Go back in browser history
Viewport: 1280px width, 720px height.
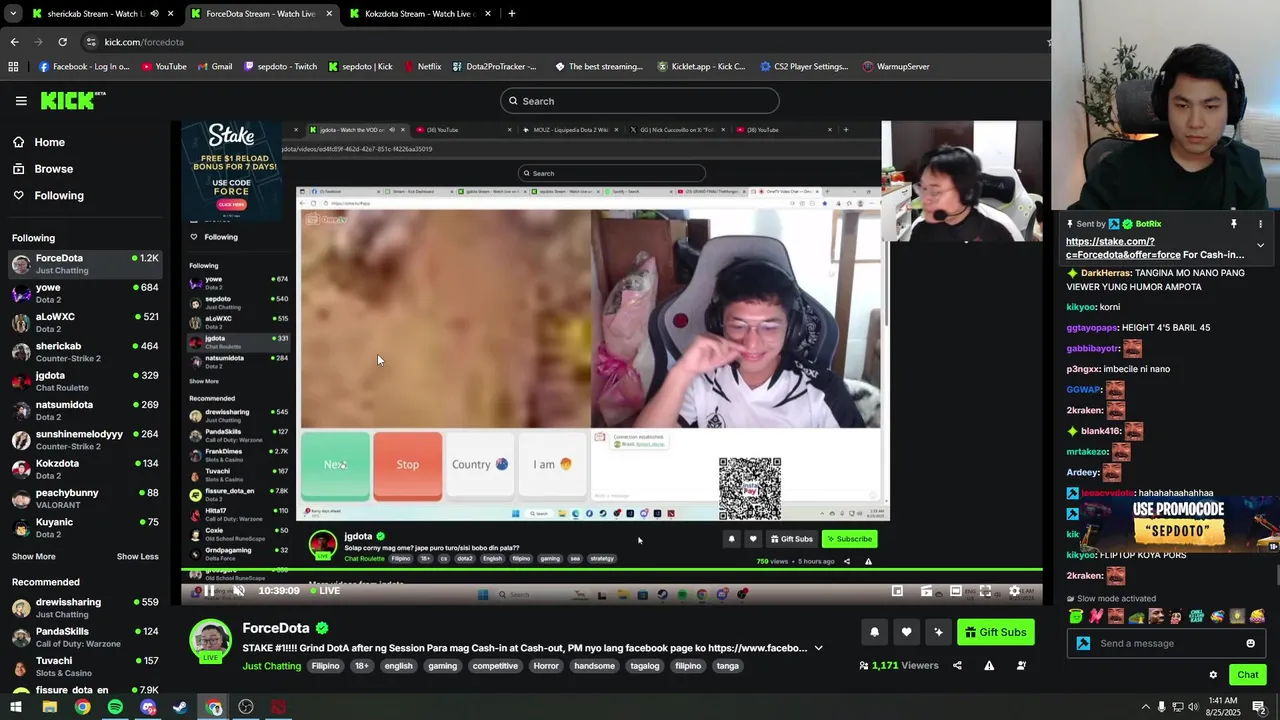pyautogui.click(x=14, y=42)
